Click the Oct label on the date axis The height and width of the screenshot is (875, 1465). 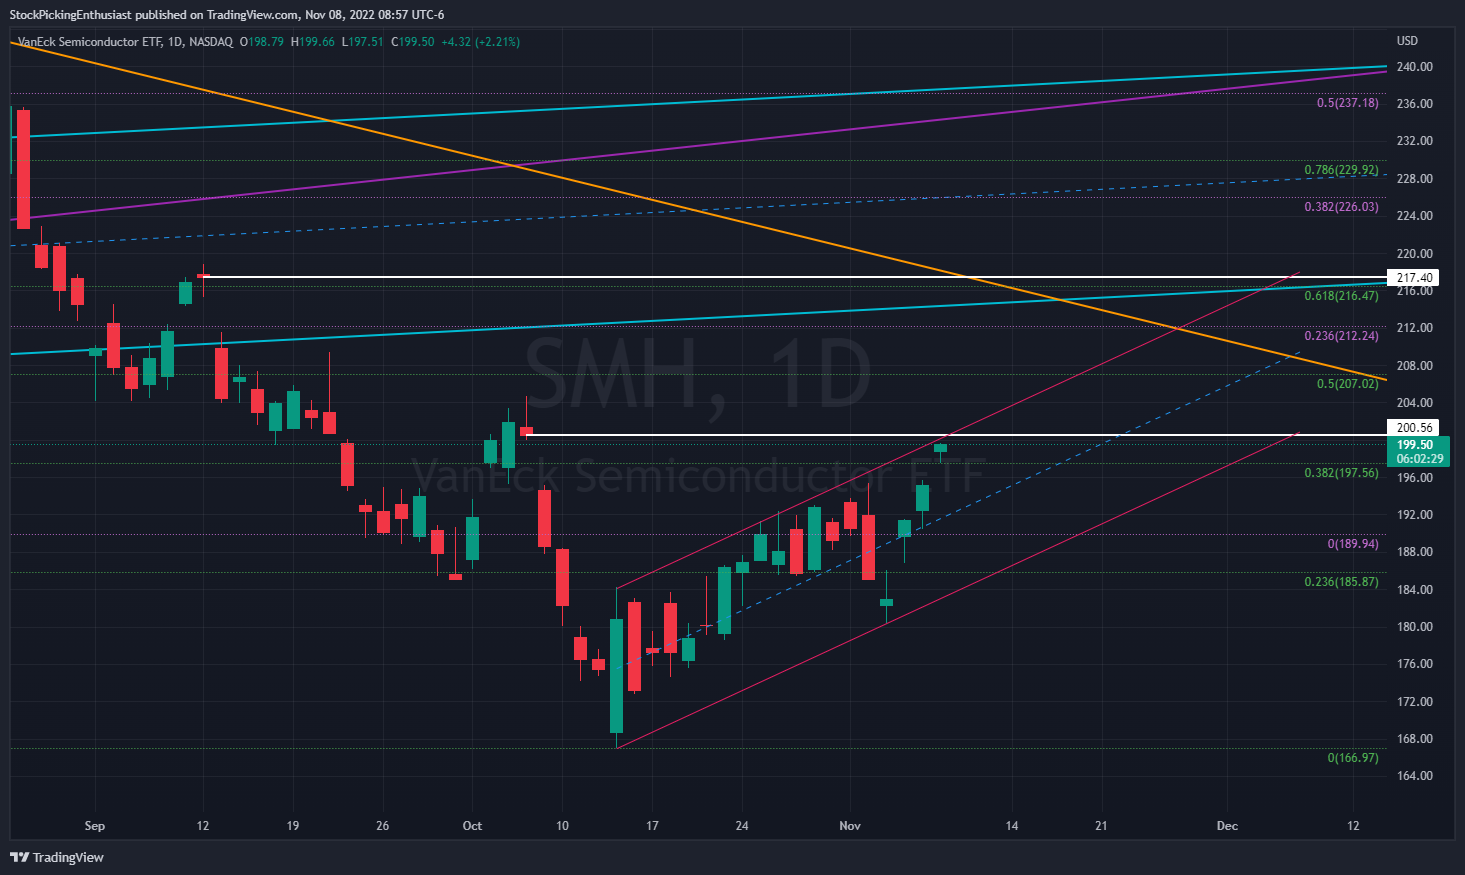pyautogui.click(x=473, y=826)
